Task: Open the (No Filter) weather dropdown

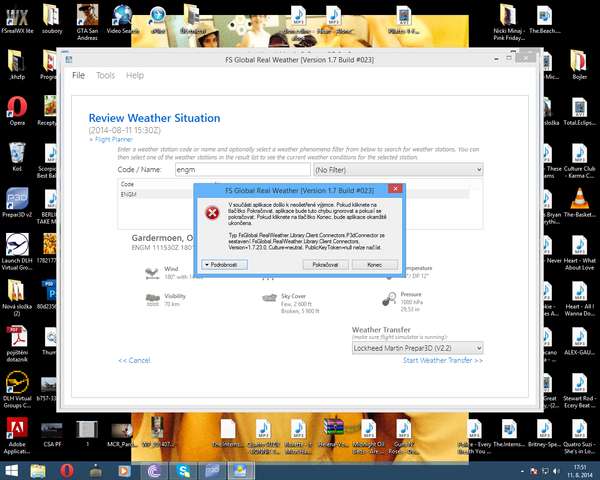Action: tap(397, 171)
